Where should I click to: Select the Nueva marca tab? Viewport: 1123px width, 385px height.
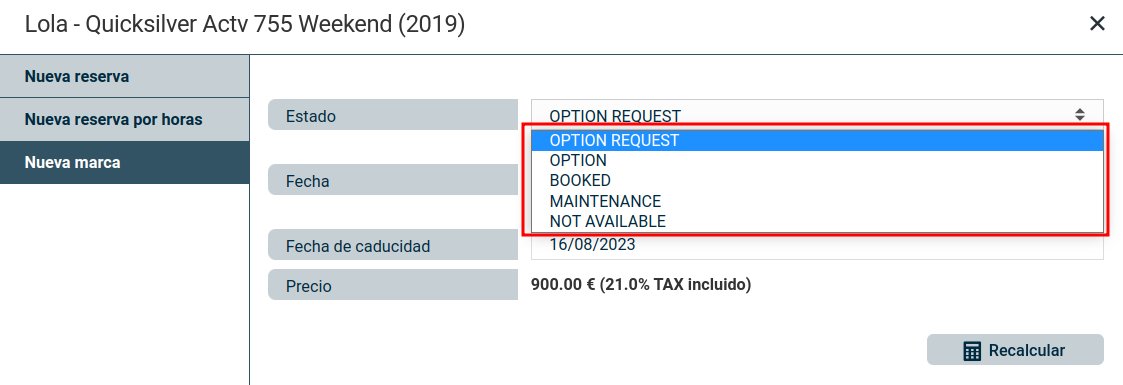[x=125, y=162]
